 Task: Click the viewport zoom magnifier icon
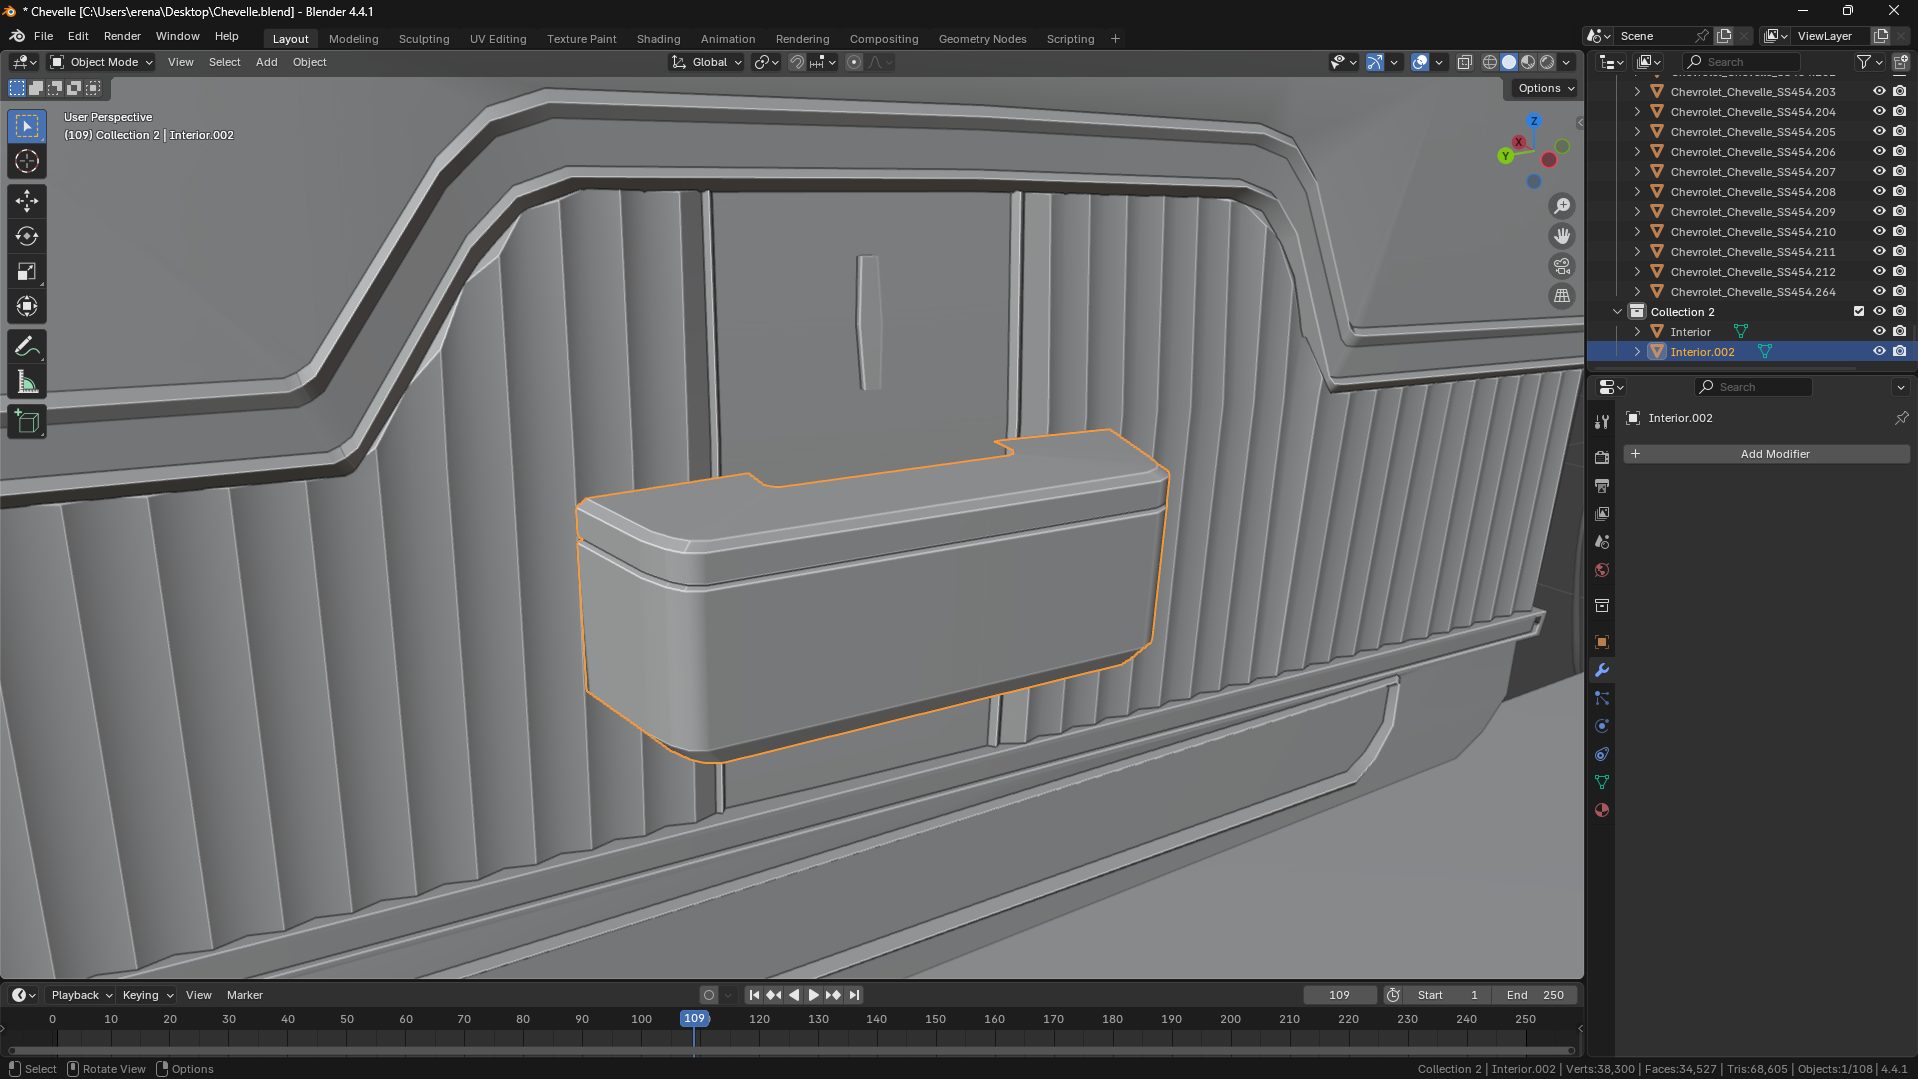pyautogui.click(x=1562, y=206)
